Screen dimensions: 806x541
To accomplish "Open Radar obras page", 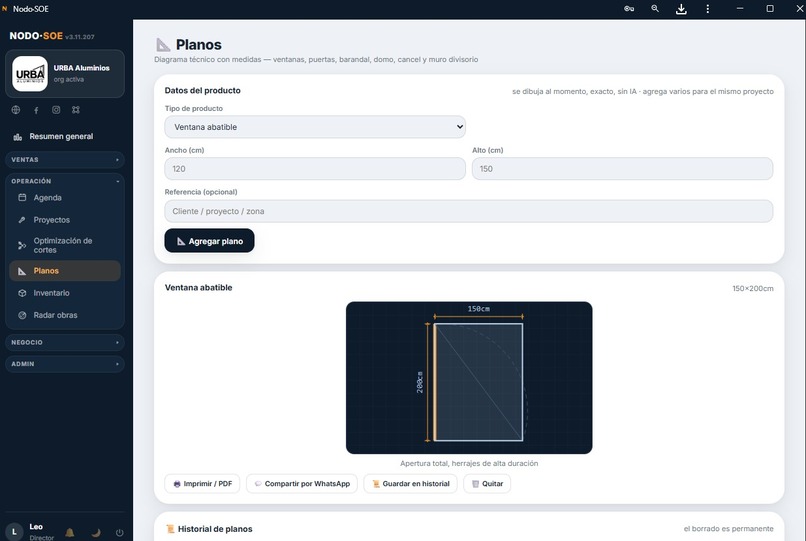I will point(65,315).
